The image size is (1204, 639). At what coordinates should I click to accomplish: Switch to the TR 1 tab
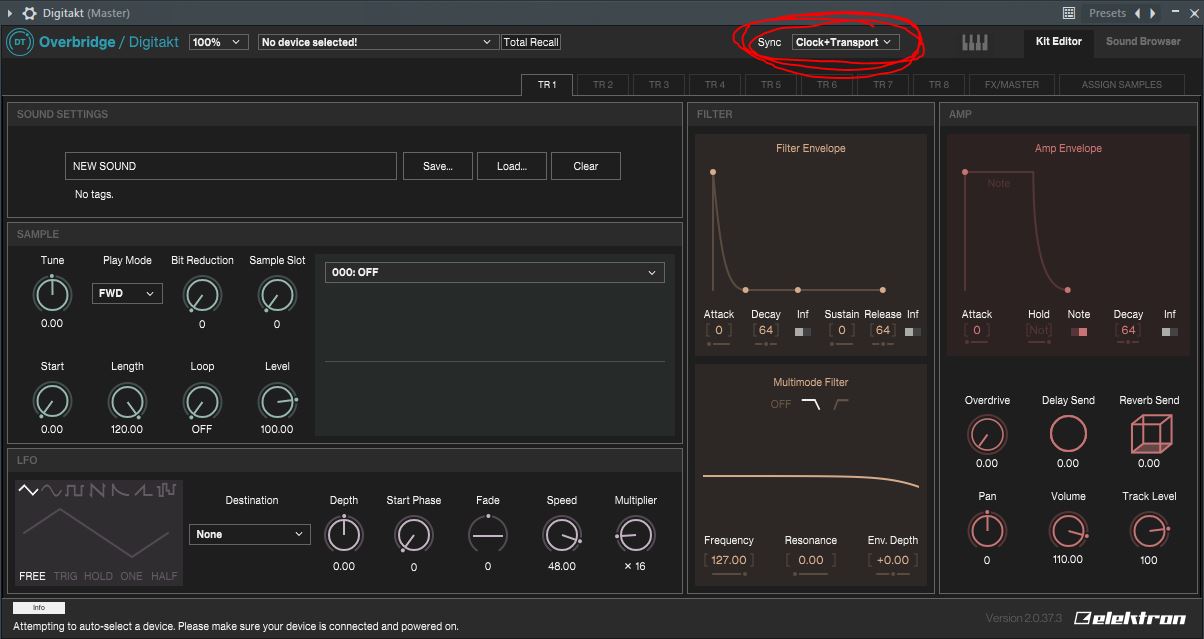pyautogui.click(x=547, y=85)
